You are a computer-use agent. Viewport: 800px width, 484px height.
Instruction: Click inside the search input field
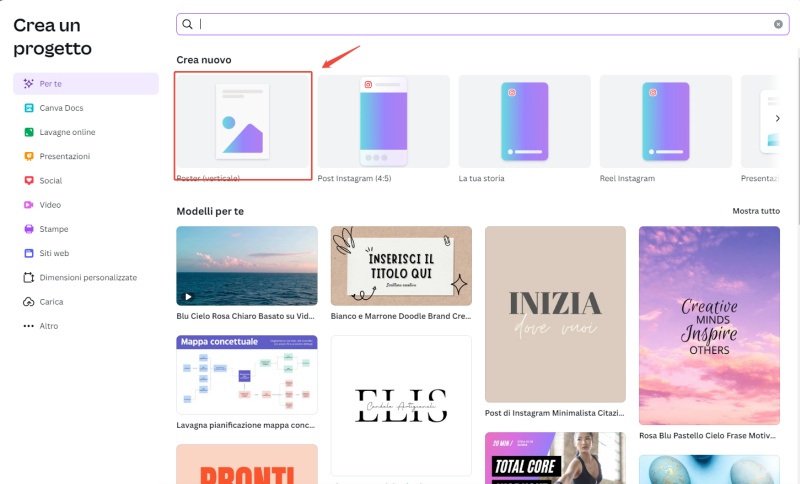click(480, 24)
